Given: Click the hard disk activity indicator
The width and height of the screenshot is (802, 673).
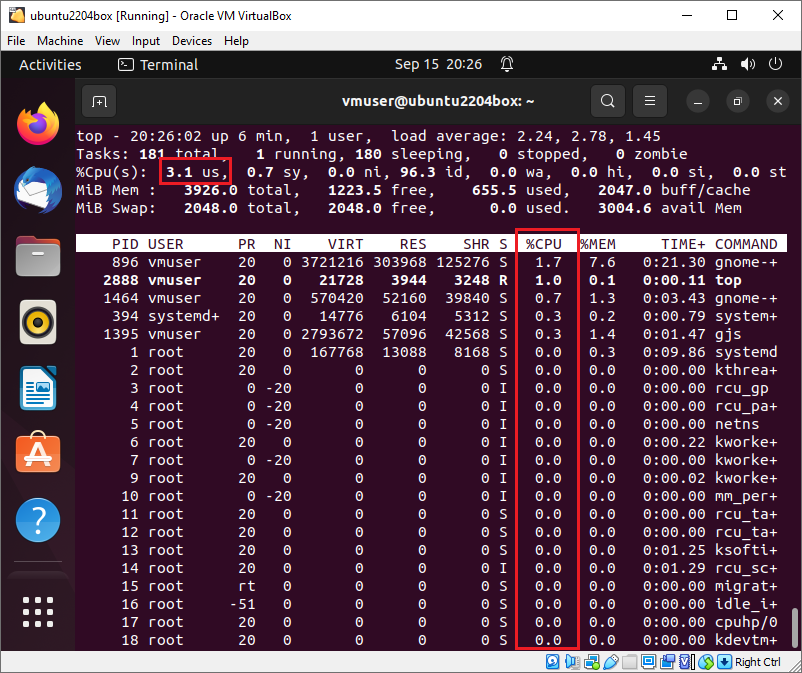Looking at the screenshot, I should pos(552,662).
